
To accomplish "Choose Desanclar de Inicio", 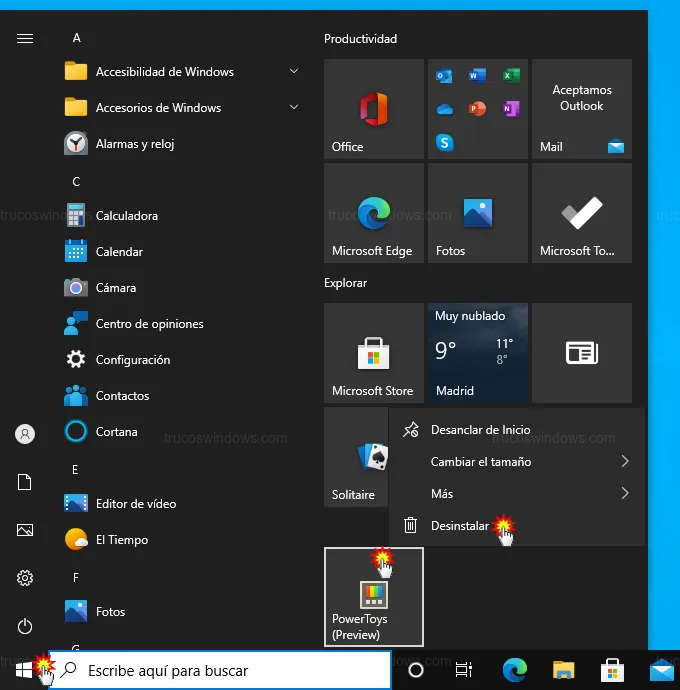I will 480,430.
